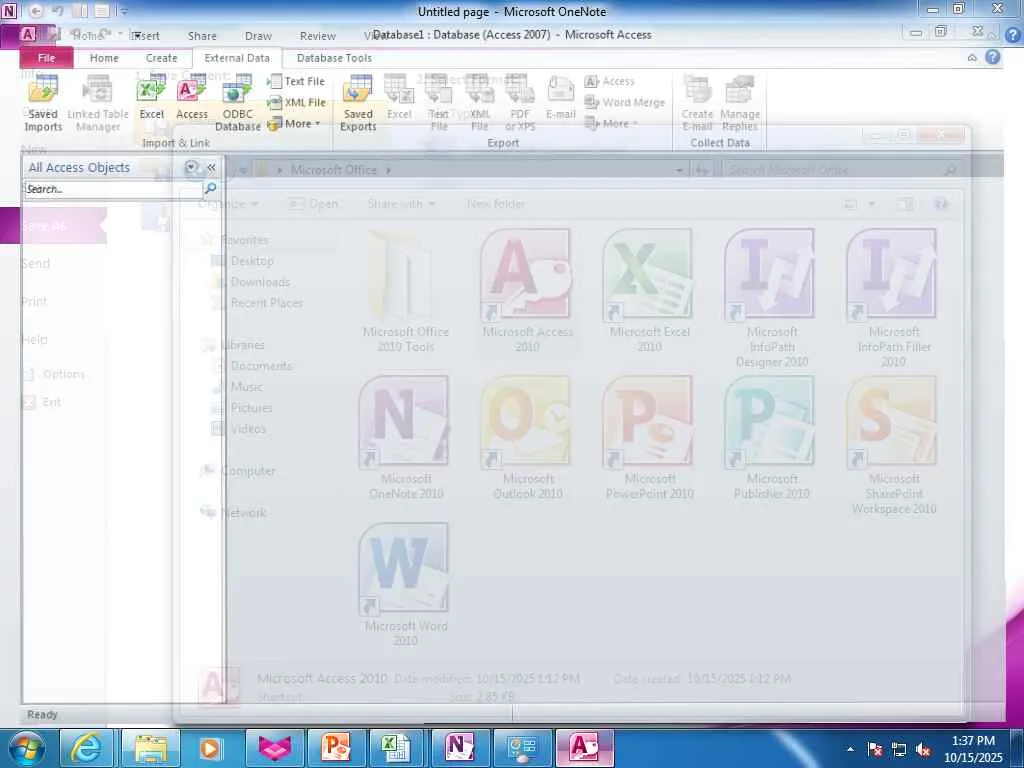Import from Access database in Import & Link
Image resolution: width=1024 pixels, height=768 pixels.
tap(191, 98)
